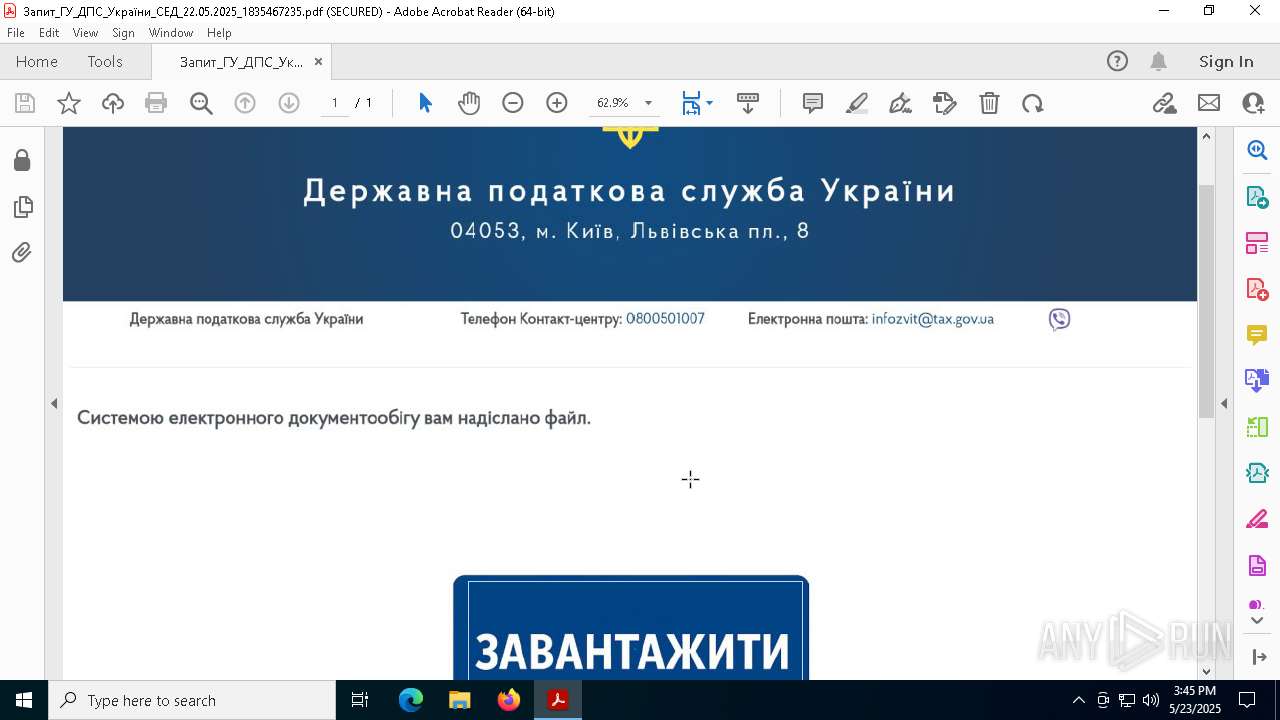Open the Windows Start menu
The height and width of the screenshot is (720, 1280).
[x=24, y=700]
